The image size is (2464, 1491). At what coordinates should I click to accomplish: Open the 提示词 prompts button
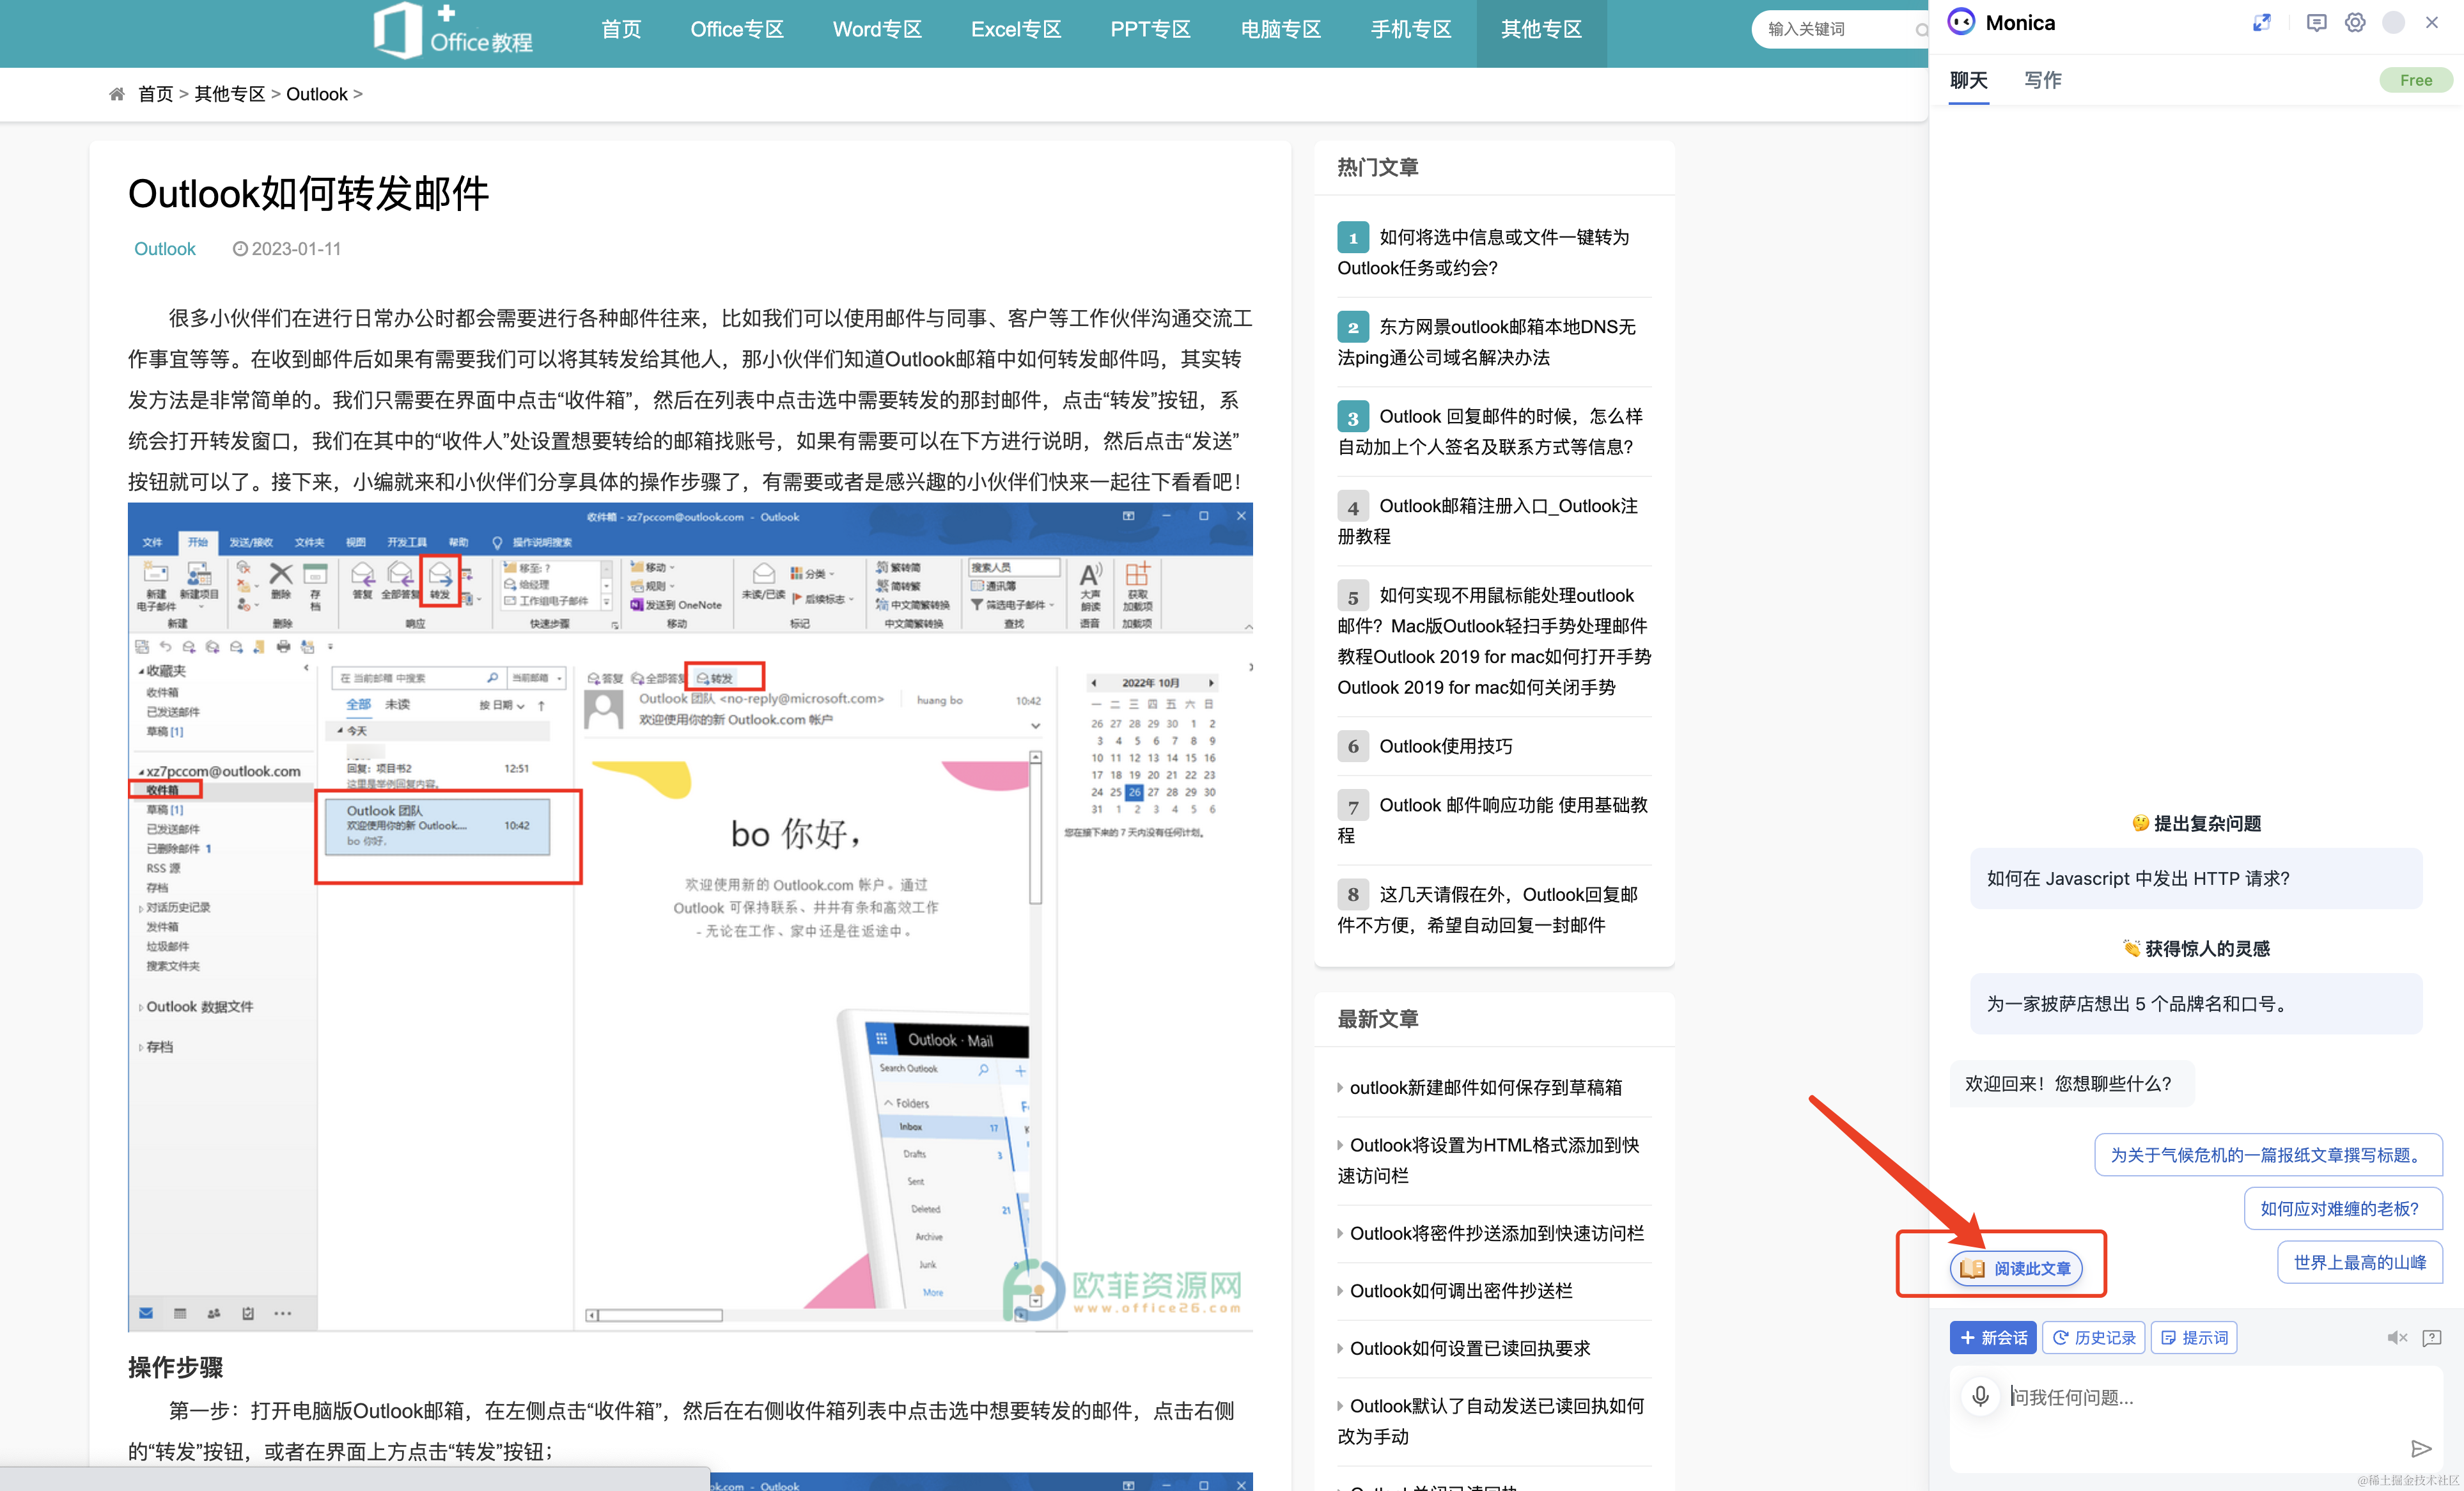click(x=2194, y=1338)
